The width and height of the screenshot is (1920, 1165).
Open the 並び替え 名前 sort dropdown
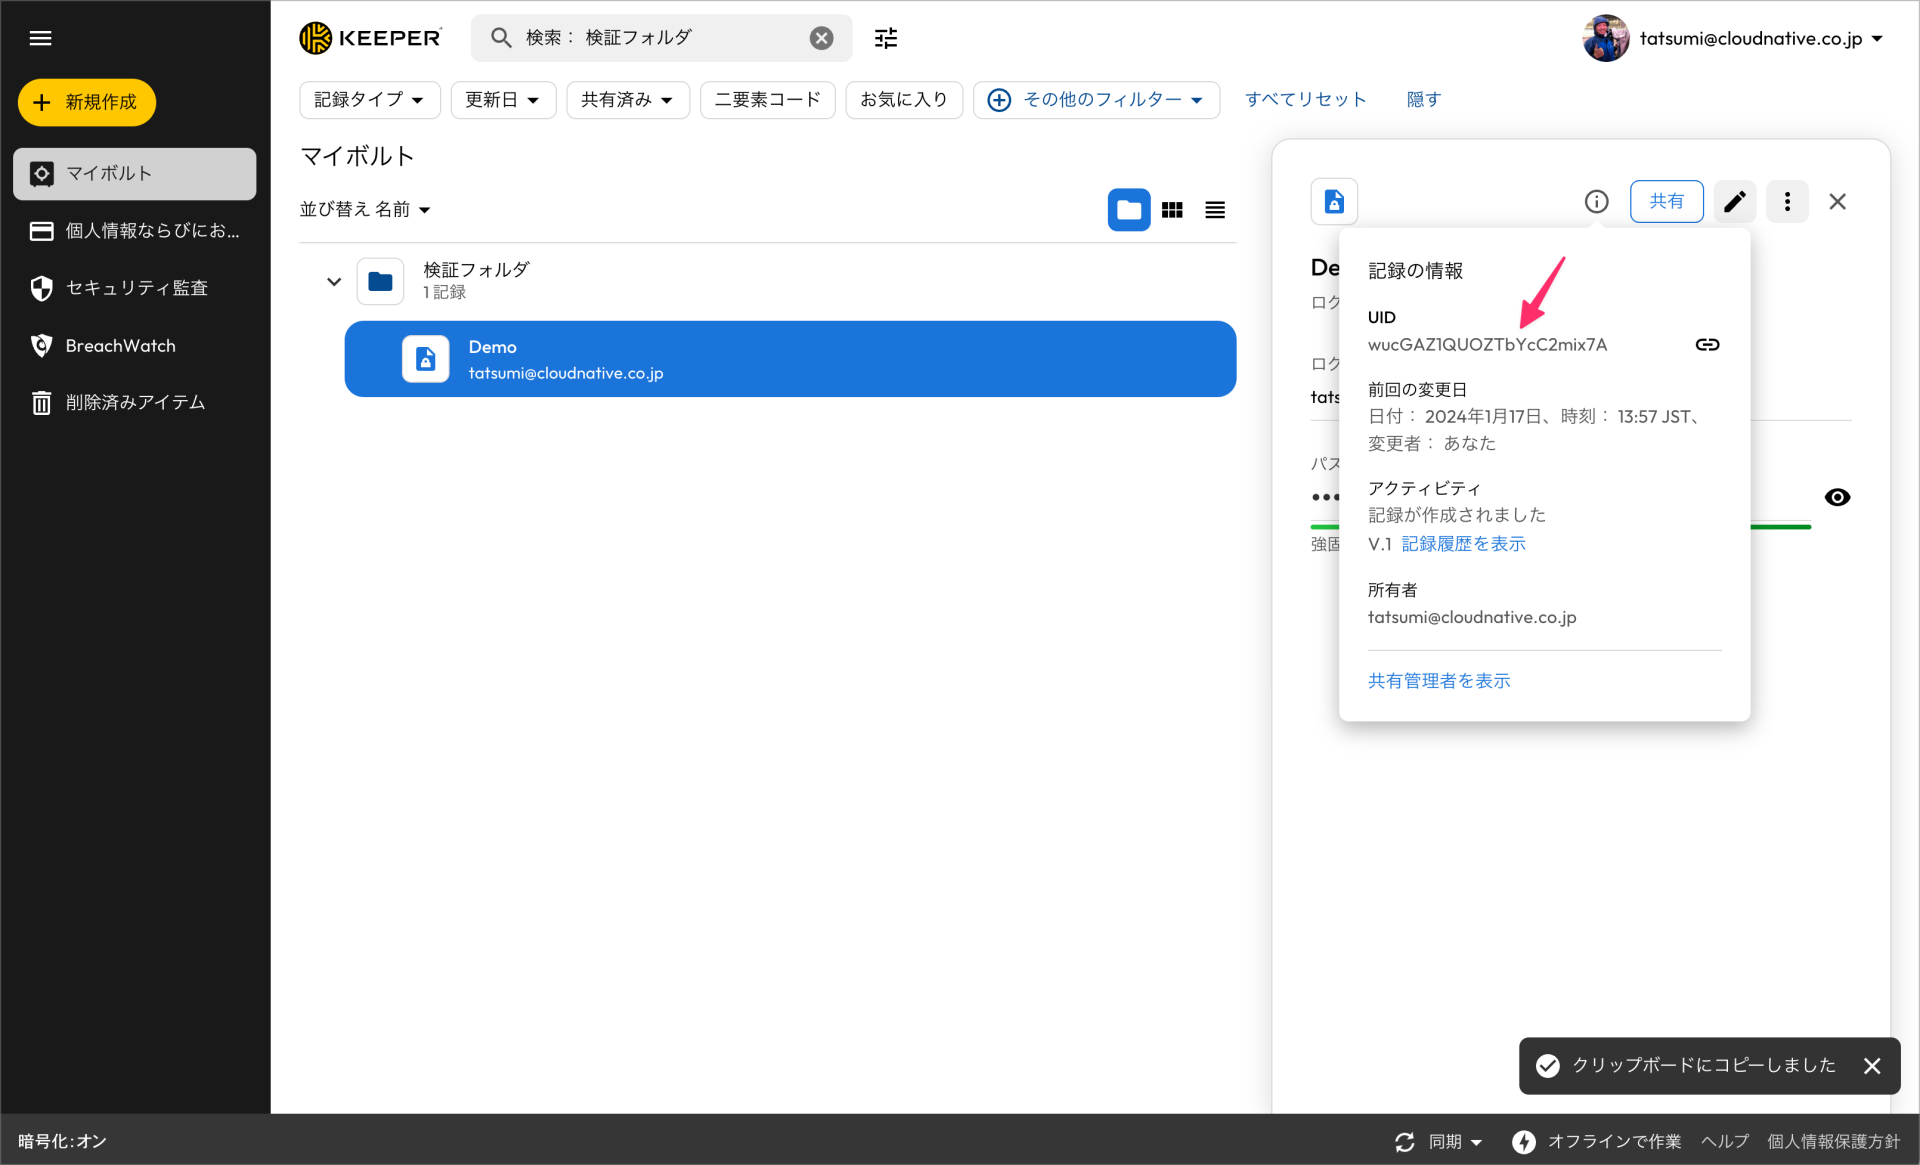tap(364, 209)
